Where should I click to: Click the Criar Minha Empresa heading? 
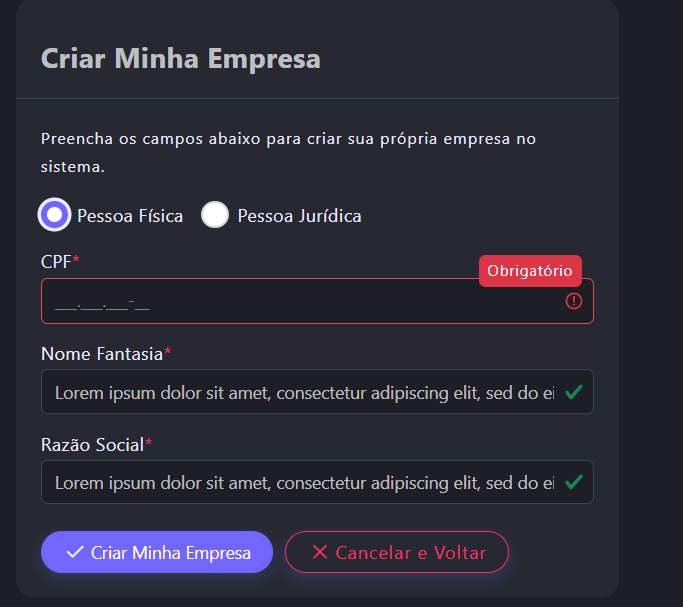[181, 58]
